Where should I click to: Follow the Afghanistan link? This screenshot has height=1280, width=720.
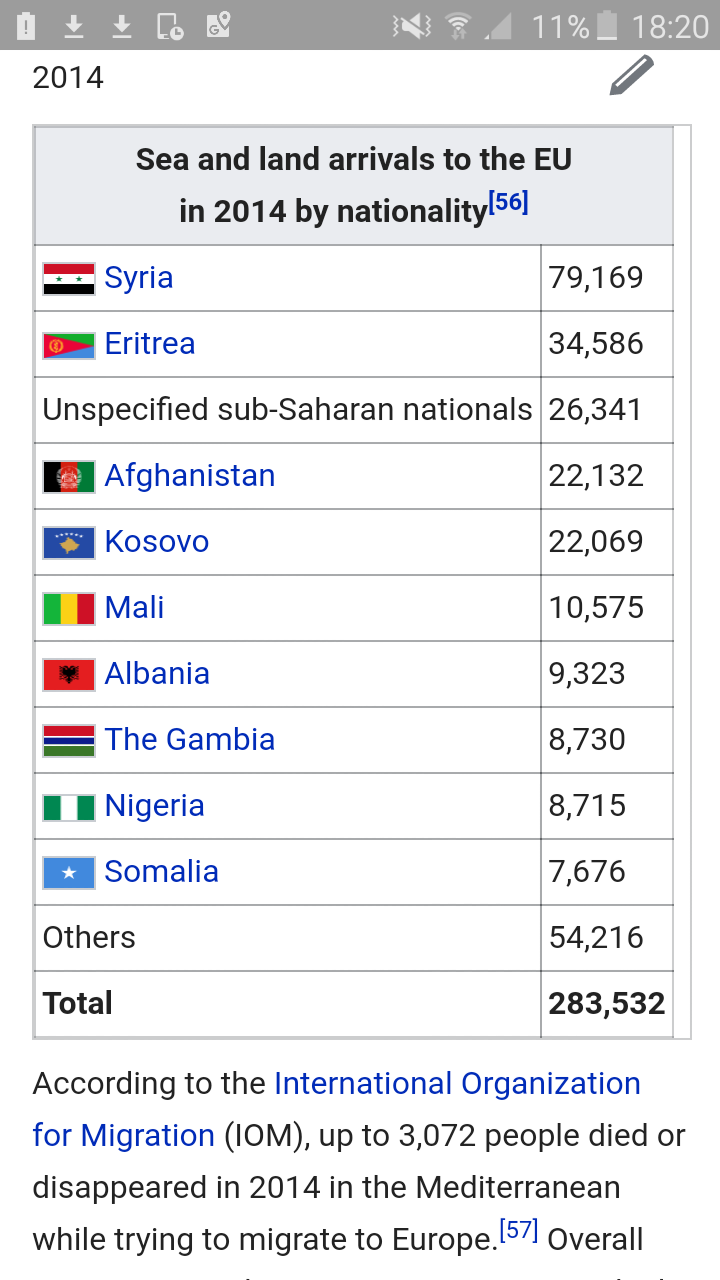pos(190,476)
